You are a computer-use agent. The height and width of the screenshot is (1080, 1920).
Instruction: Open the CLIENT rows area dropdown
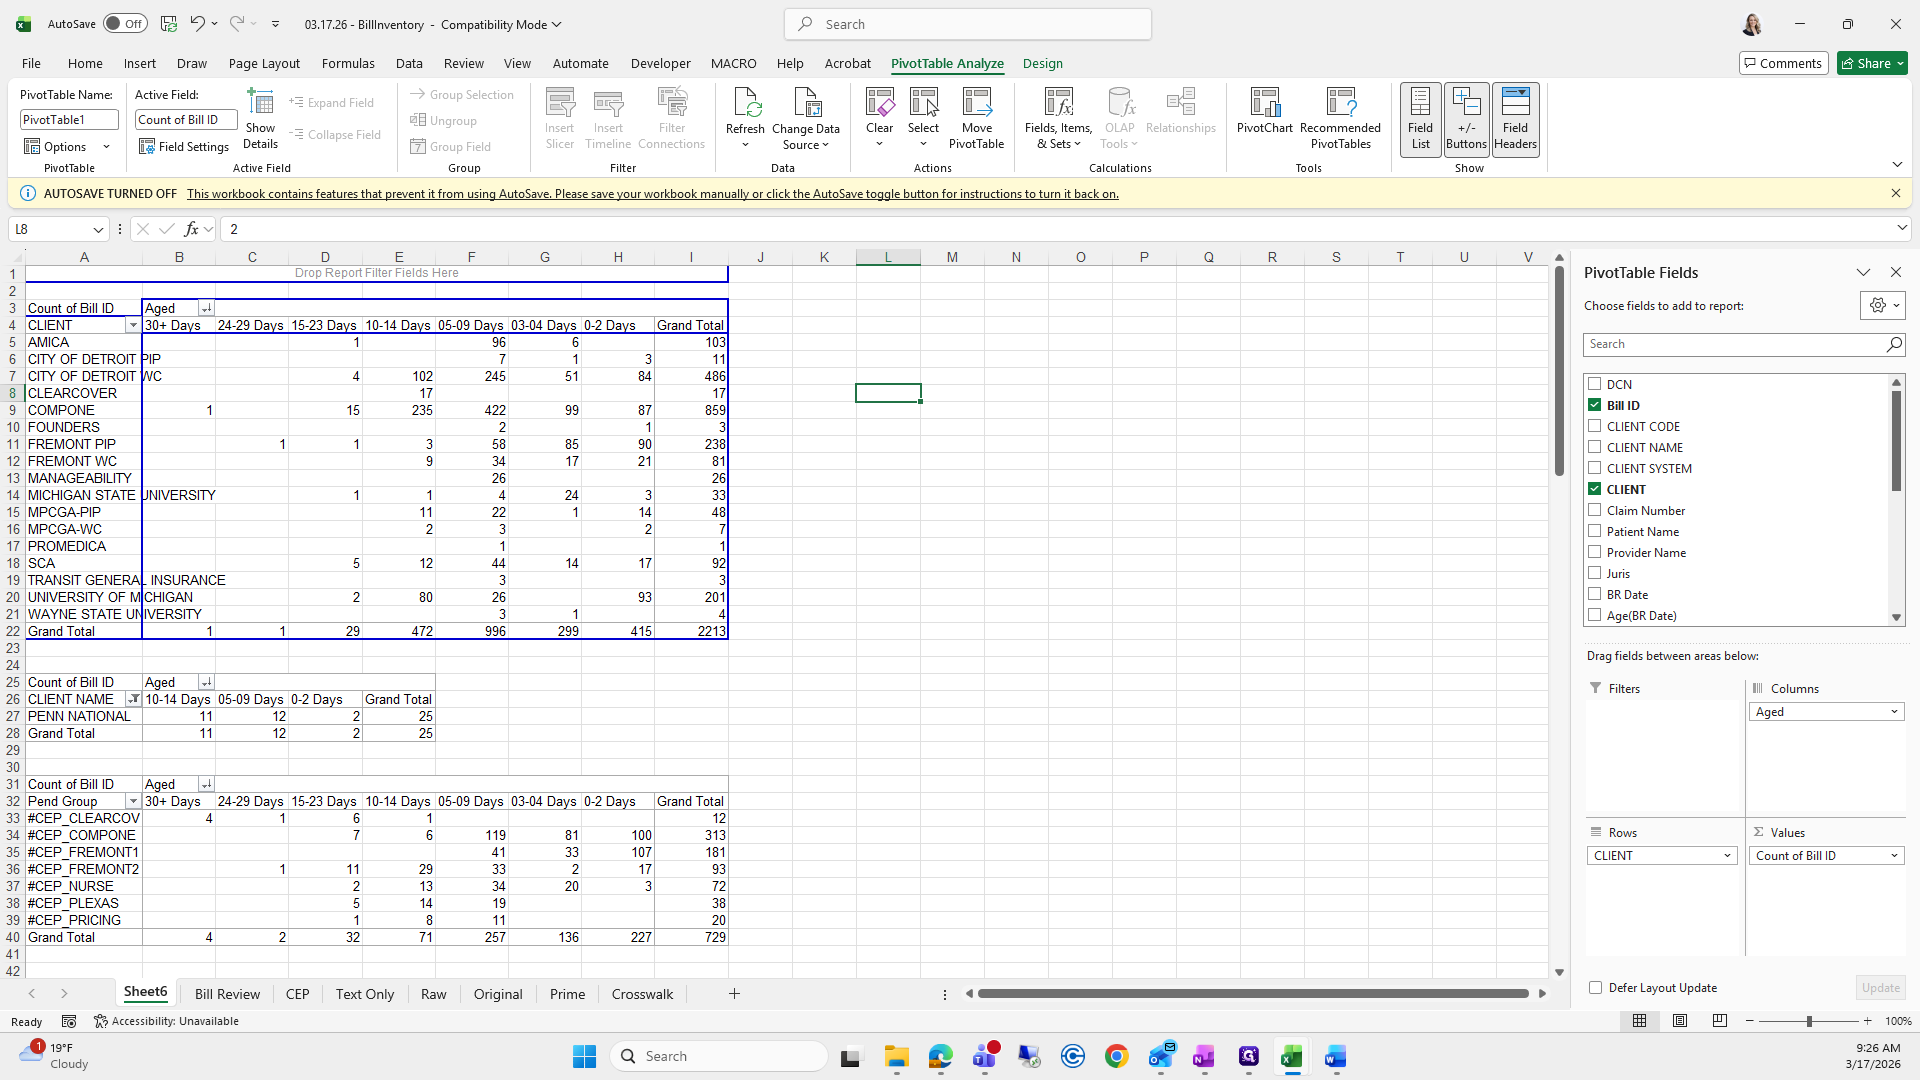1726,856
